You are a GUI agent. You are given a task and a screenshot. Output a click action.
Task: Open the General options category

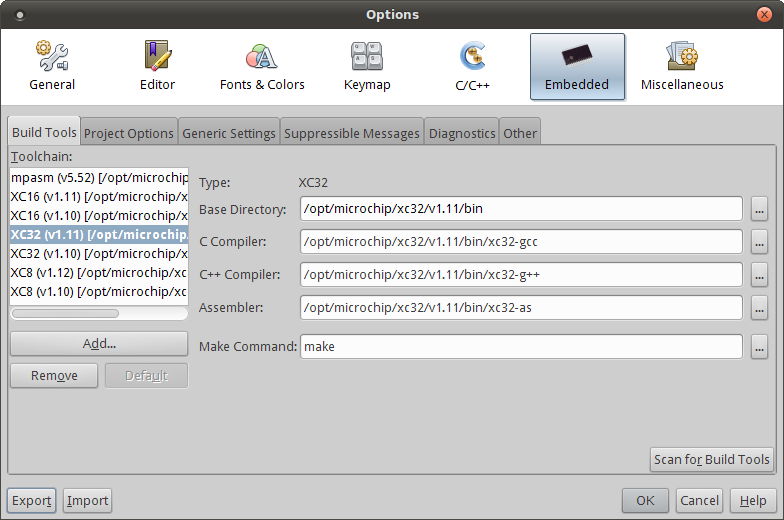(x=52, y=66)
